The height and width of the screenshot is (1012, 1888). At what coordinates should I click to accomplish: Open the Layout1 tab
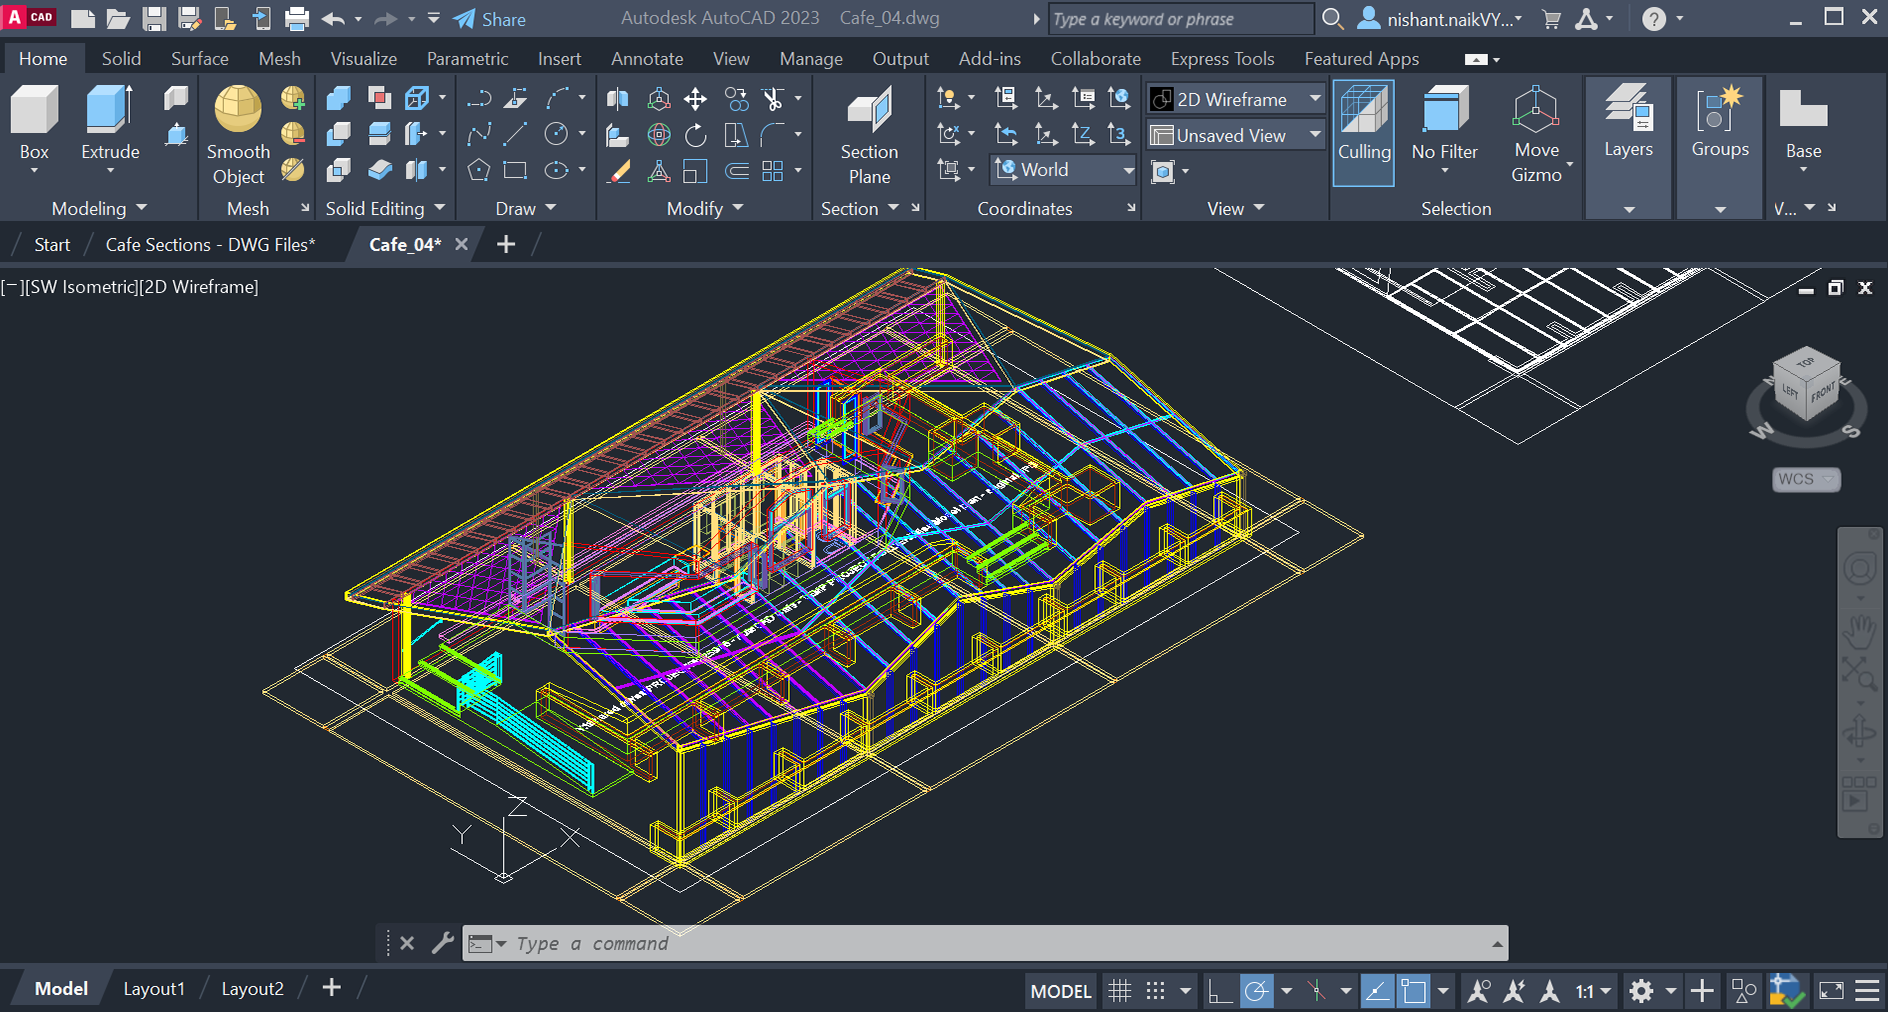coord(154,988)
